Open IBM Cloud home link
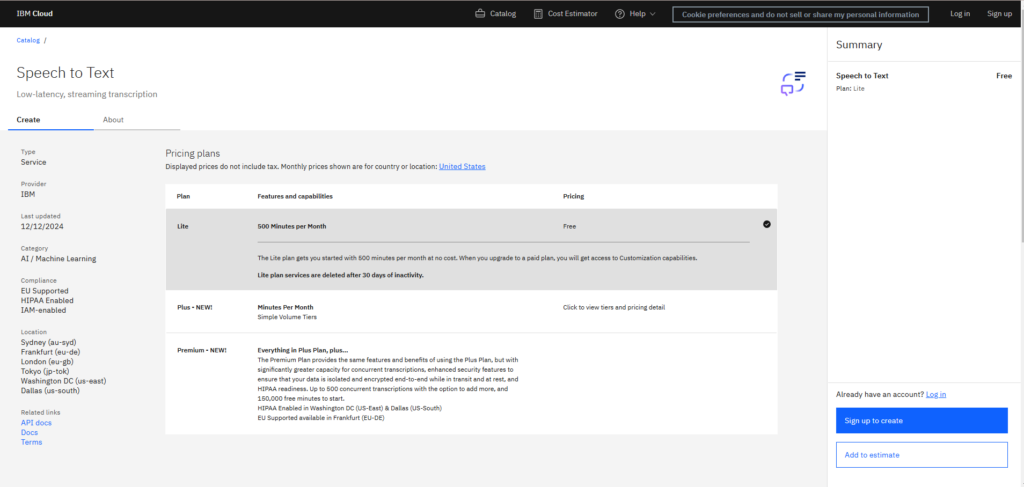The height and width of the screenshot is (487, 1024). [x=35, y=14]
